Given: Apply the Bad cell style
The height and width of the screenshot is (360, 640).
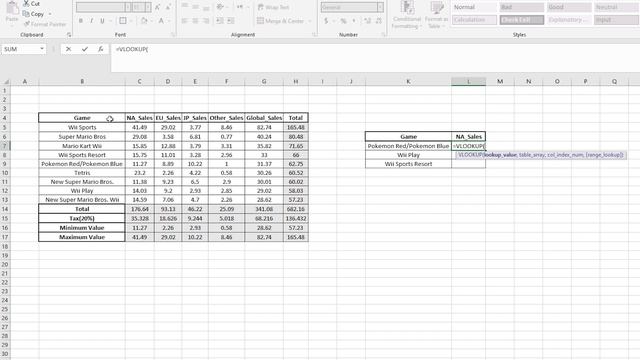Looking at the screenshot, I should pos(522,7).
